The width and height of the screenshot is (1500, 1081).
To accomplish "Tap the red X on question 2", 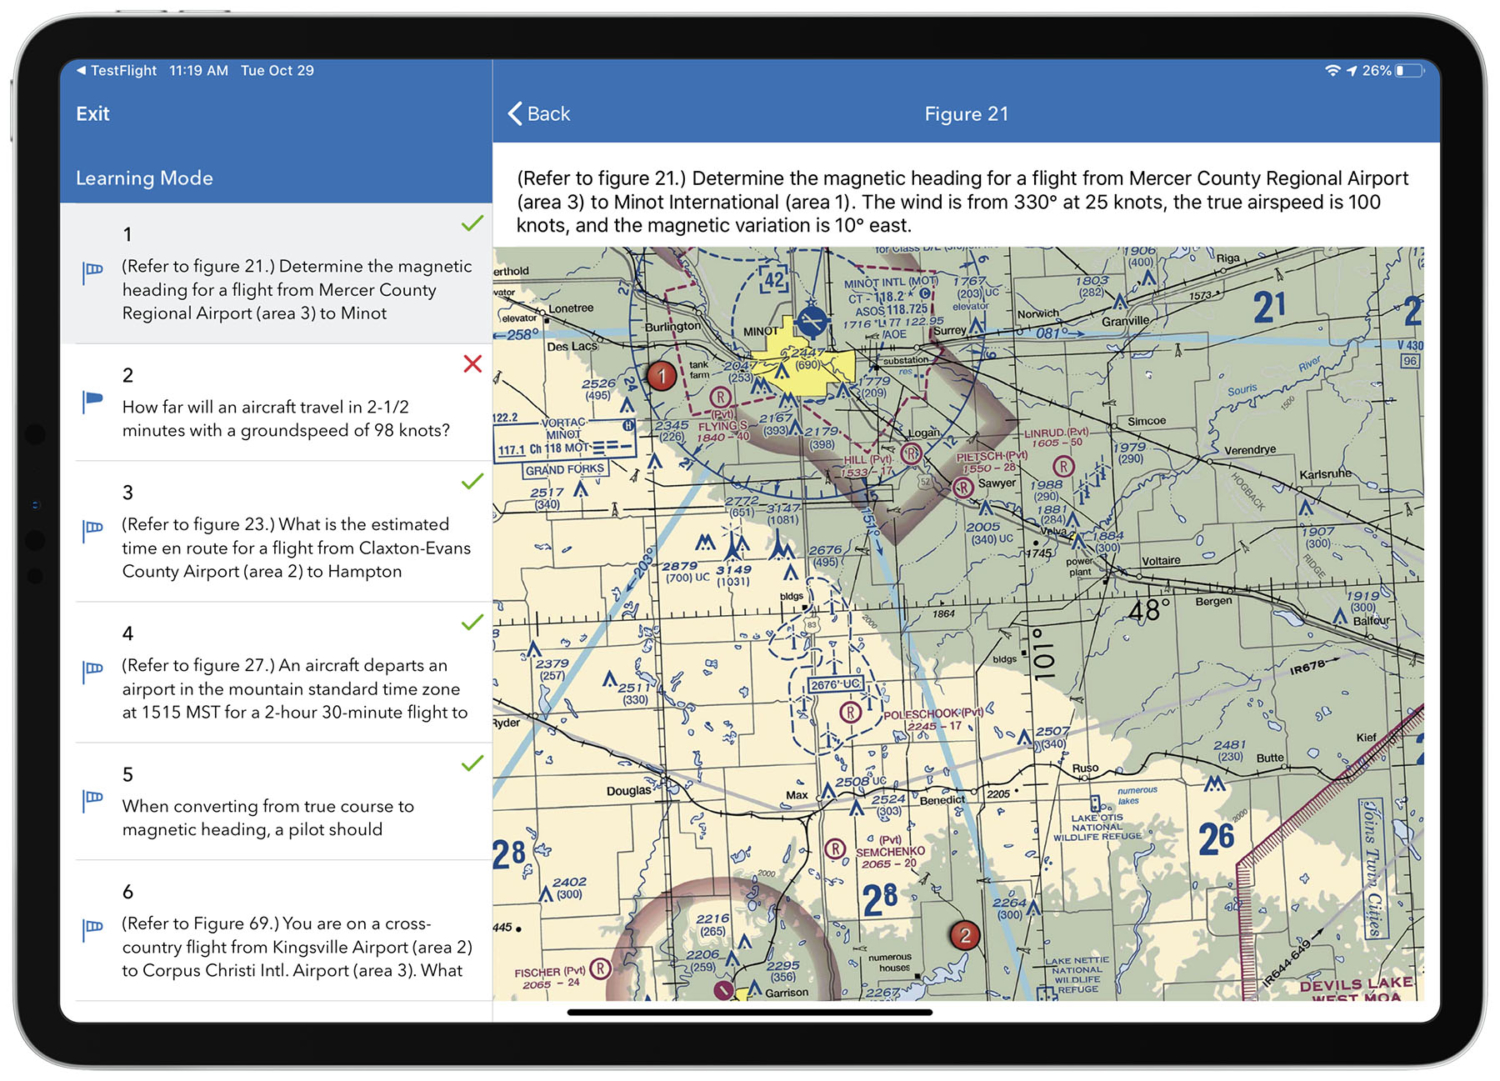I will coord(472,364).
